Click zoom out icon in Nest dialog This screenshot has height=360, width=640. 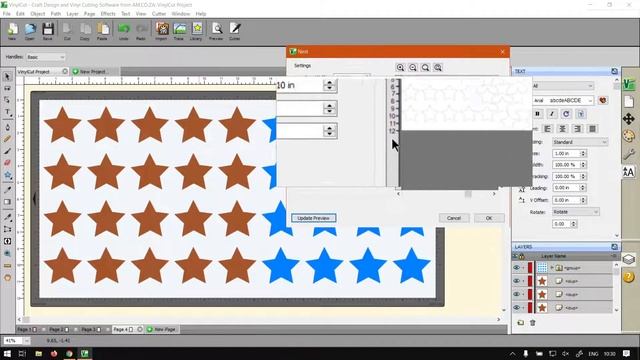(x=413, y=67)
